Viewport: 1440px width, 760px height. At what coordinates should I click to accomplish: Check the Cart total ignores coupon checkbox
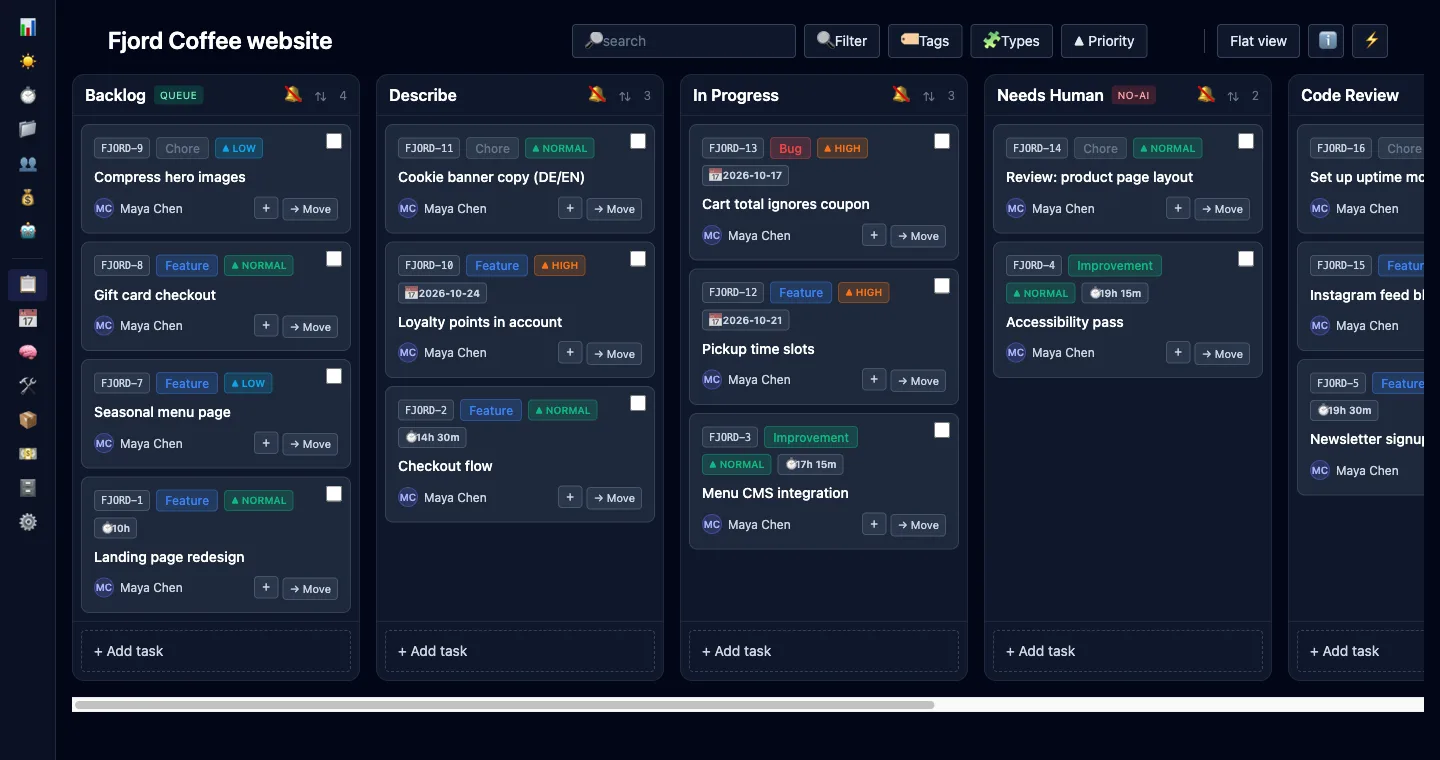942,141
